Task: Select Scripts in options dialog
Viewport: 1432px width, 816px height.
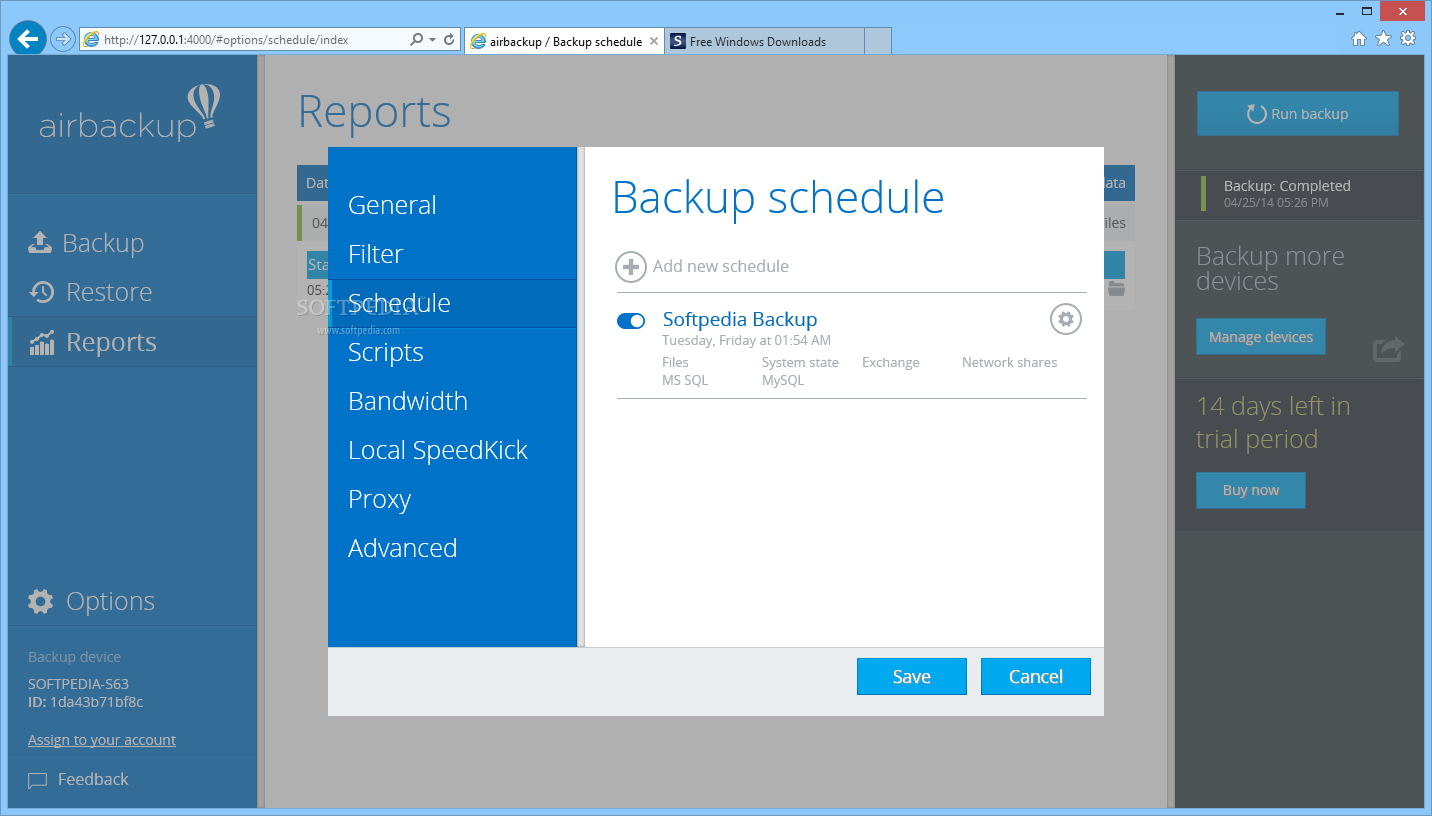Action: tap(452, 352)
